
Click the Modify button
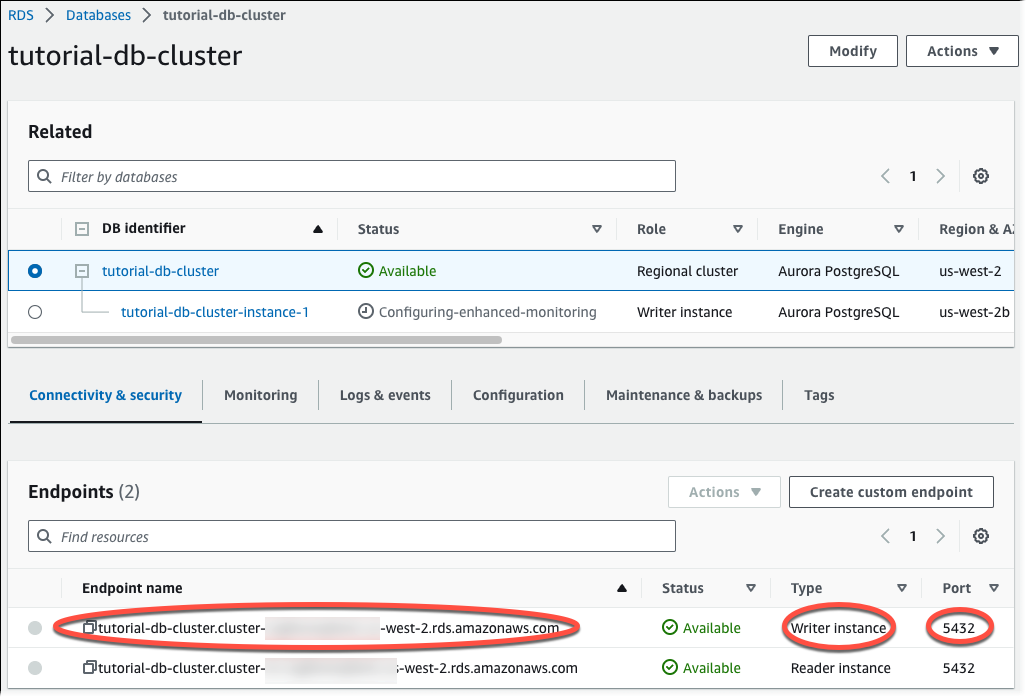pyautogui.click(x=852, y=51)
